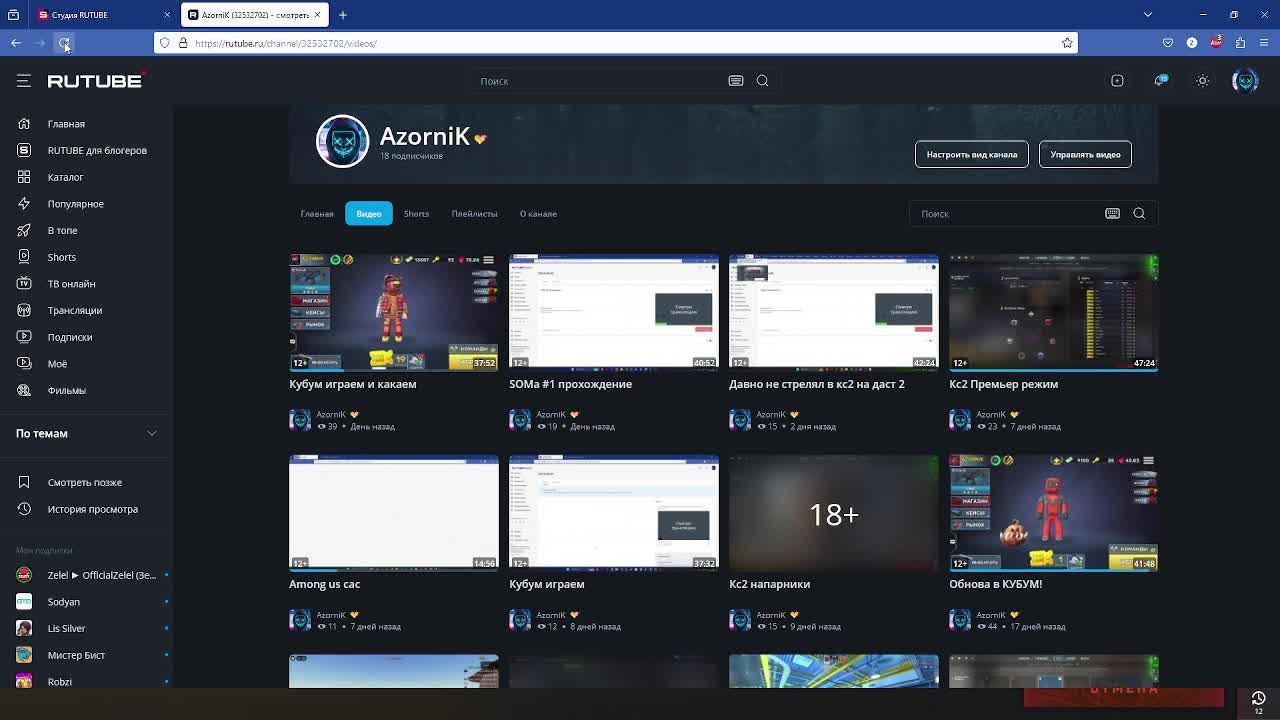Open Смотреть позже in sidebar
The height and width of the screenshot is (720, 1280).
[x=84, y=482]
